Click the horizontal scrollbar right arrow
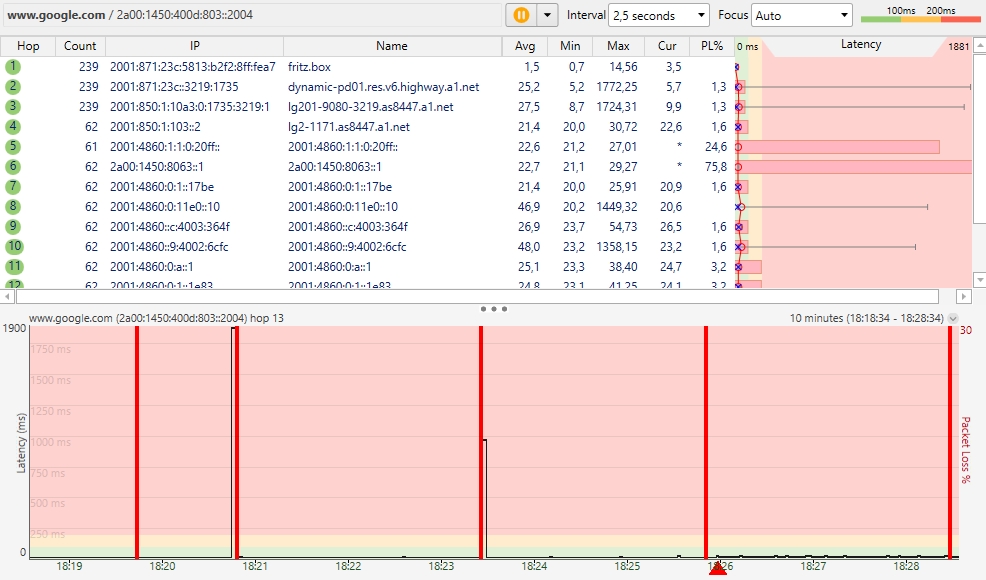The width and height of the screenshot is (986, 580). pos(964,296)
